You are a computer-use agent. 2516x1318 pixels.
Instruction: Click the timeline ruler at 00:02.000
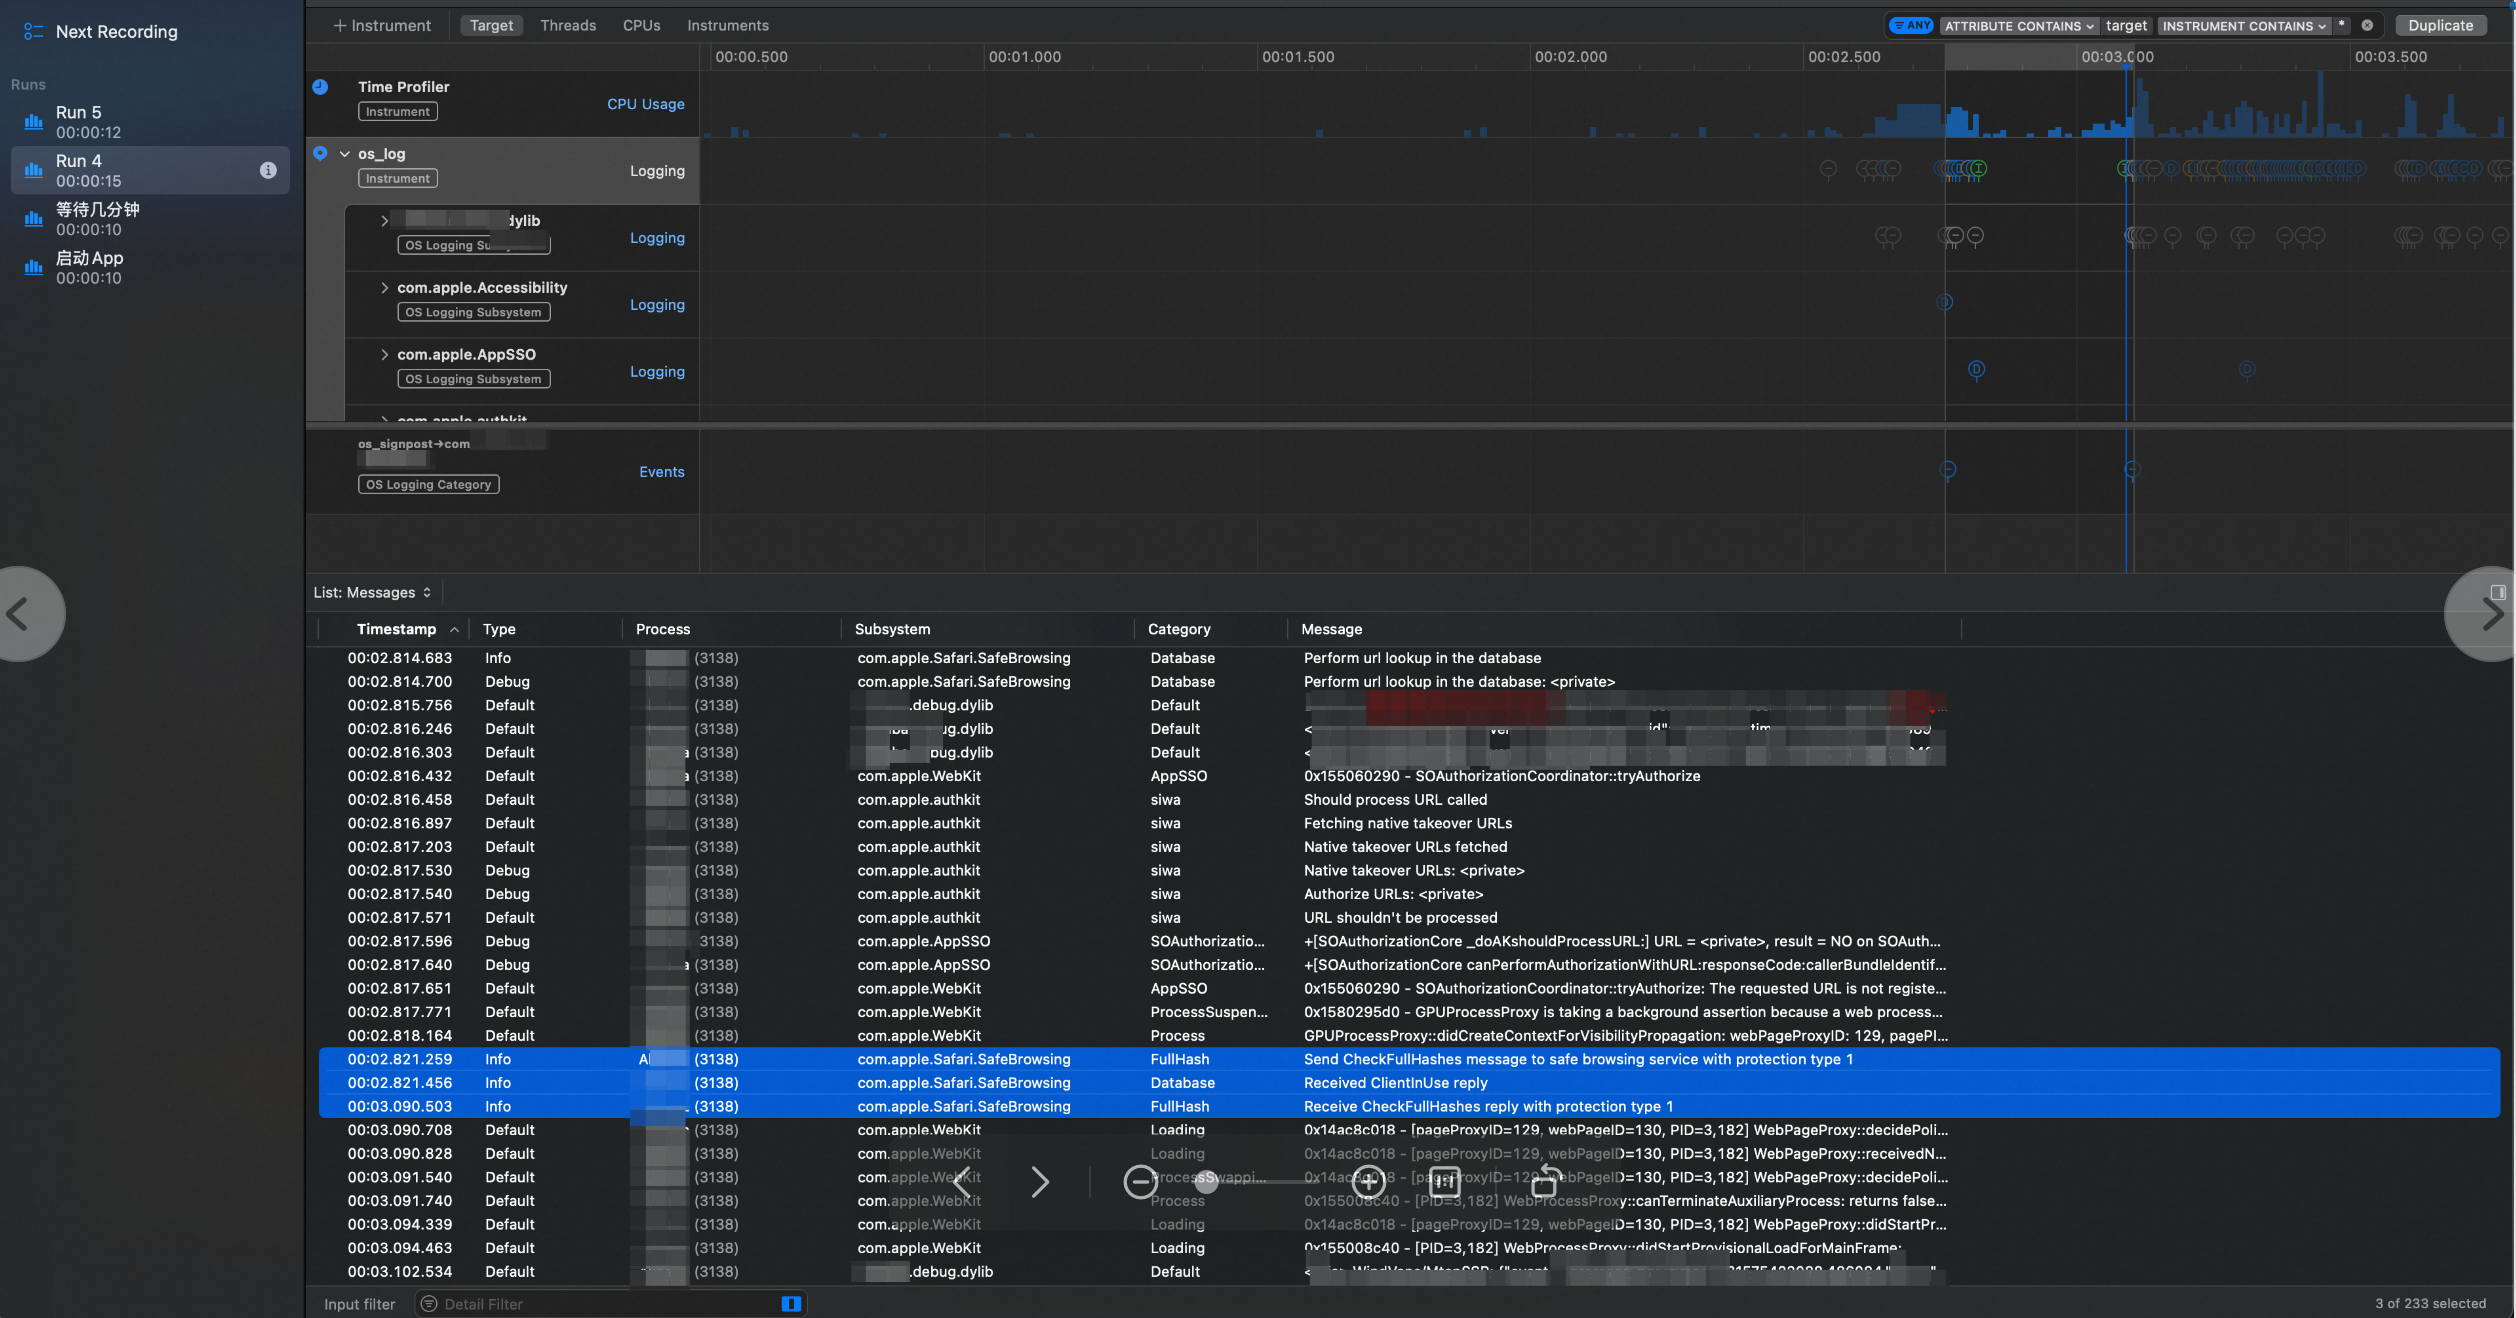click(1570, 57)
